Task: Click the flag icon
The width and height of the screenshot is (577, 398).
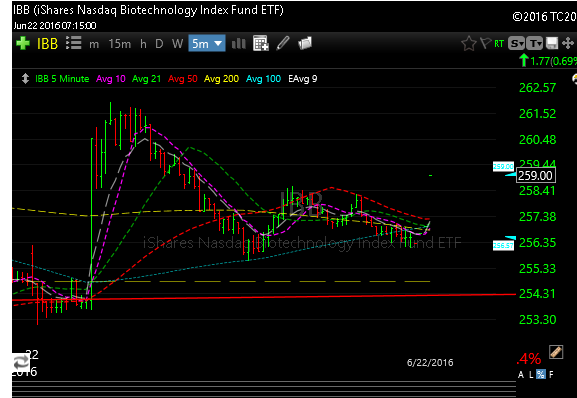Action: pyautogui.click(x=486, y=43)
